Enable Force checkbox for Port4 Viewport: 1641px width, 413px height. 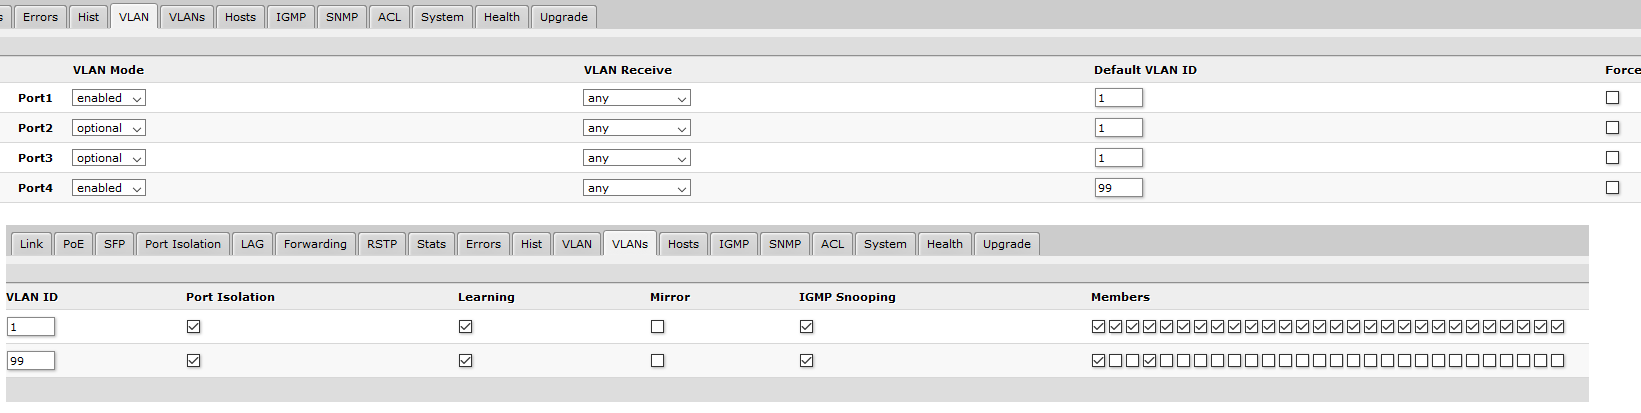(x=1612, y=188)
